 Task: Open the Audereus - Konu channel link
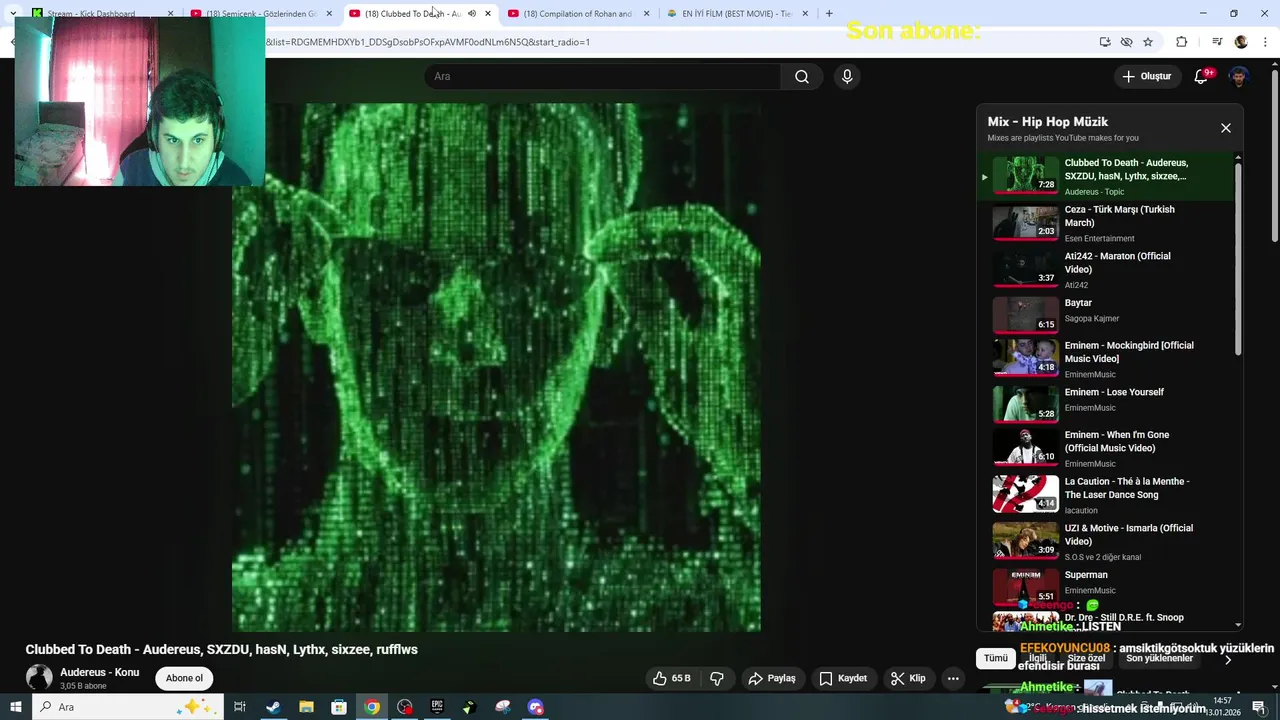click(x=99, y=672)
